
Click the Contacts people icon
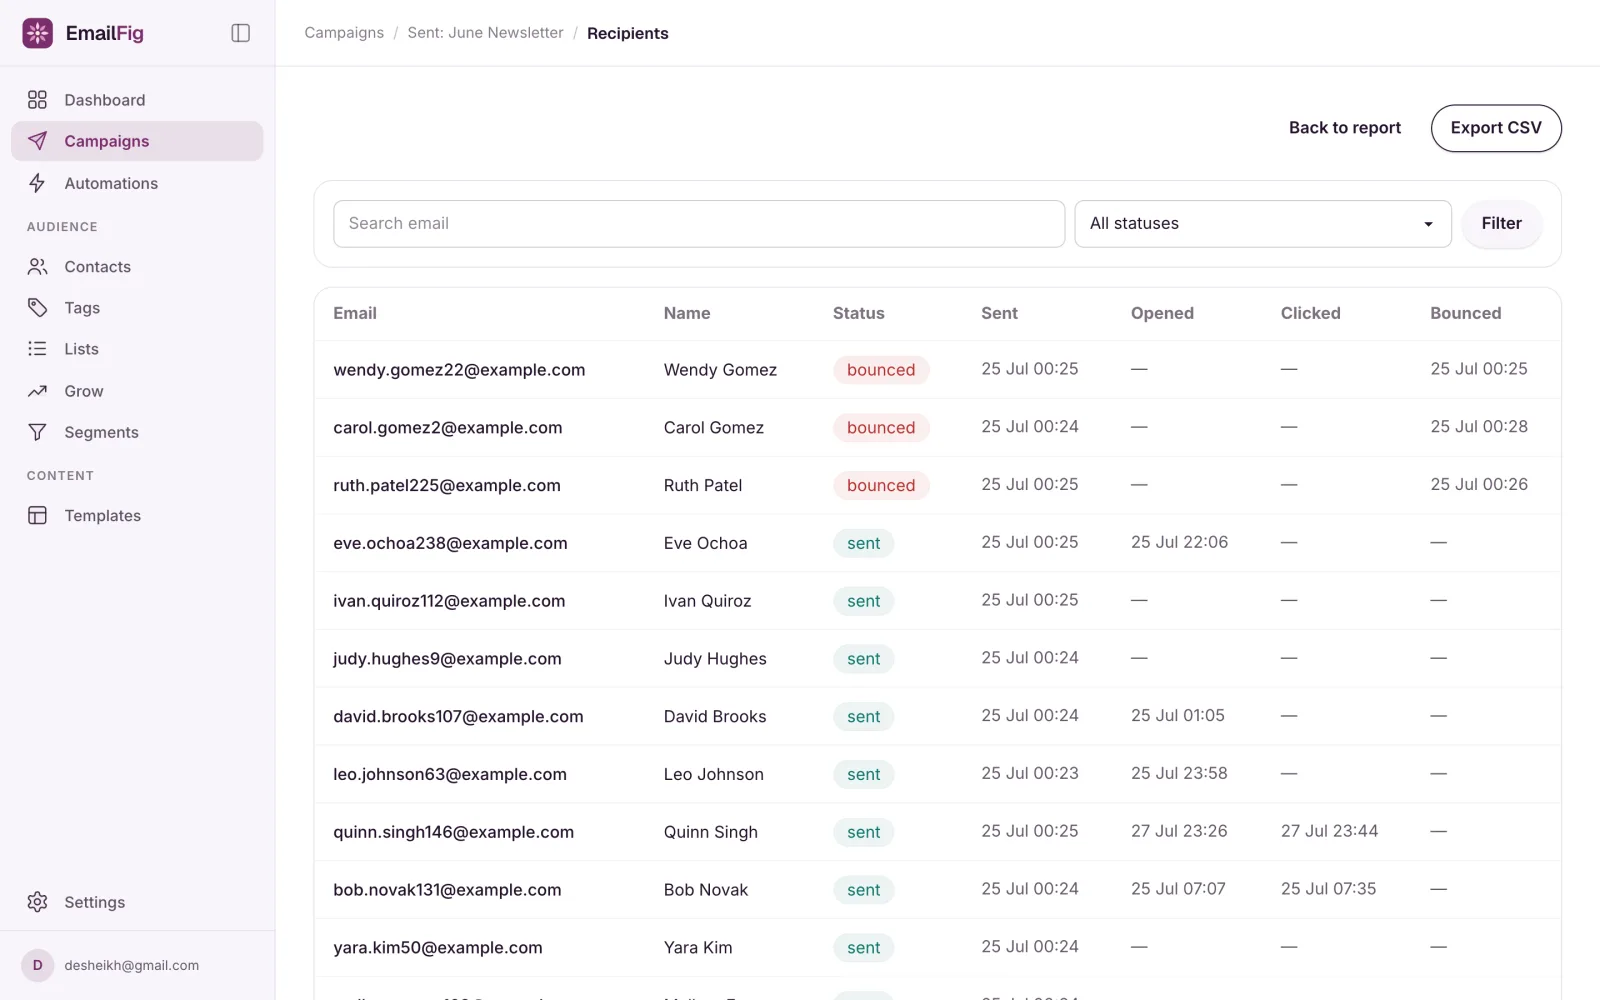click(x=37, y=267)
